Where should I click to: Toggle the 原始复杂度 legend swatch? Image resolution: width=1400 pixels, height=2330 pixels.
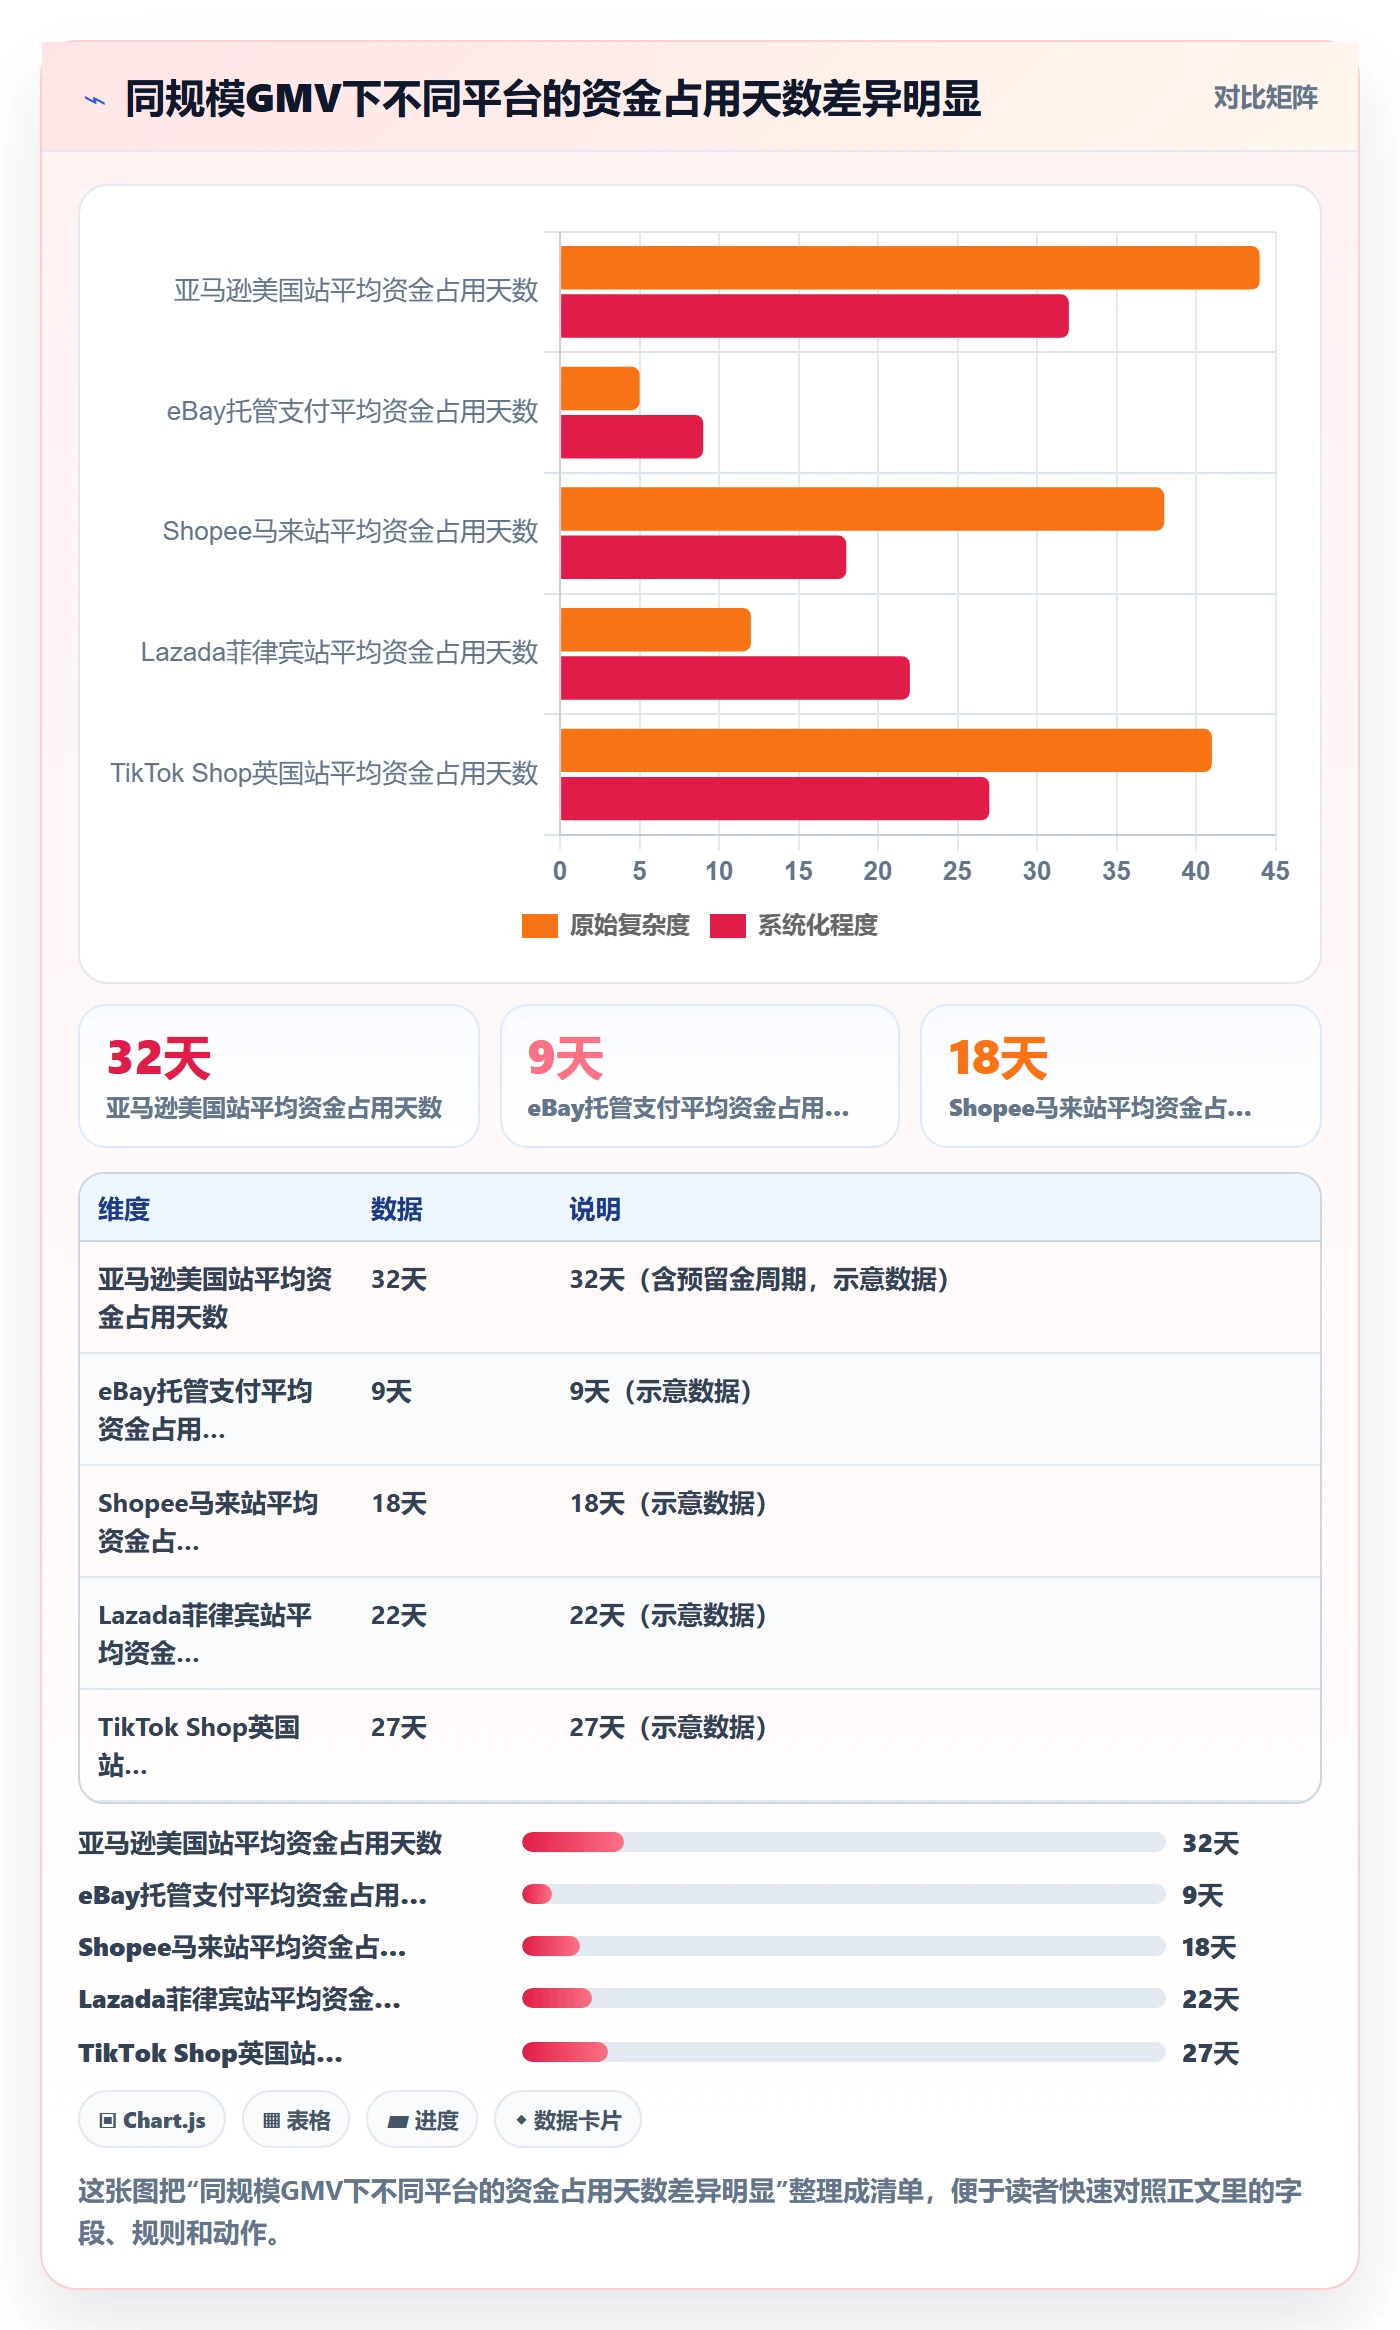(x=540, y=926)
